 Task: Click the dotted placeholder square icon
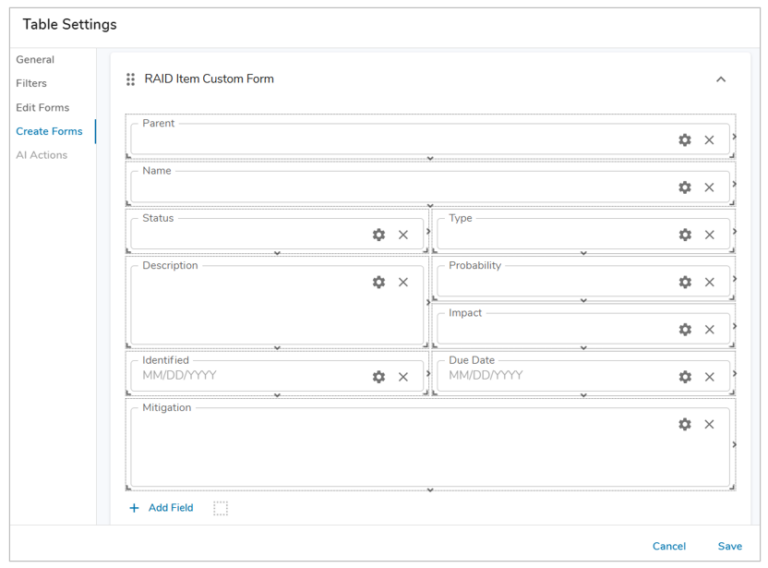(x=220, y=508)
